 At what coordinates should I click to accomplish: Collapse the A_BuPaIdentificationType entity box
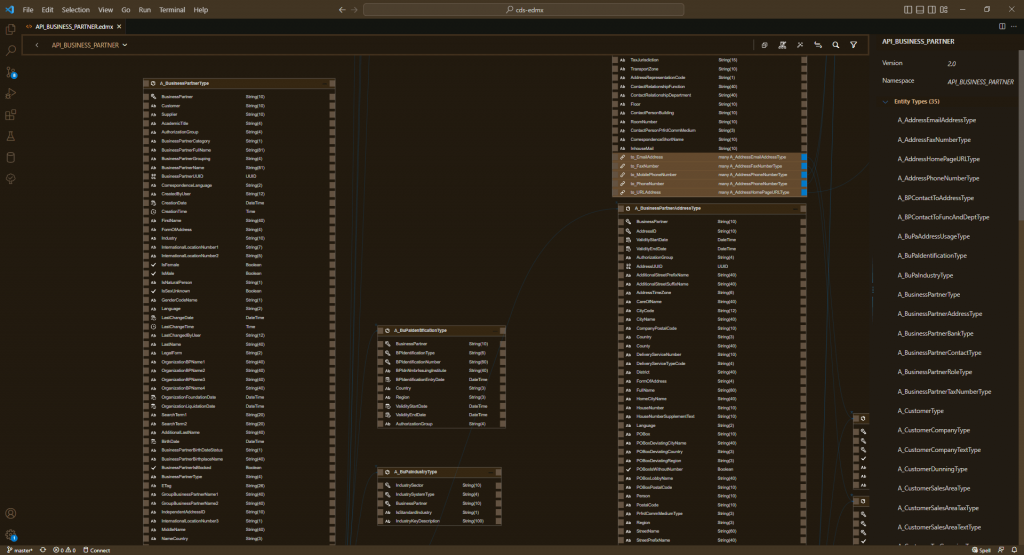[495, 330]
